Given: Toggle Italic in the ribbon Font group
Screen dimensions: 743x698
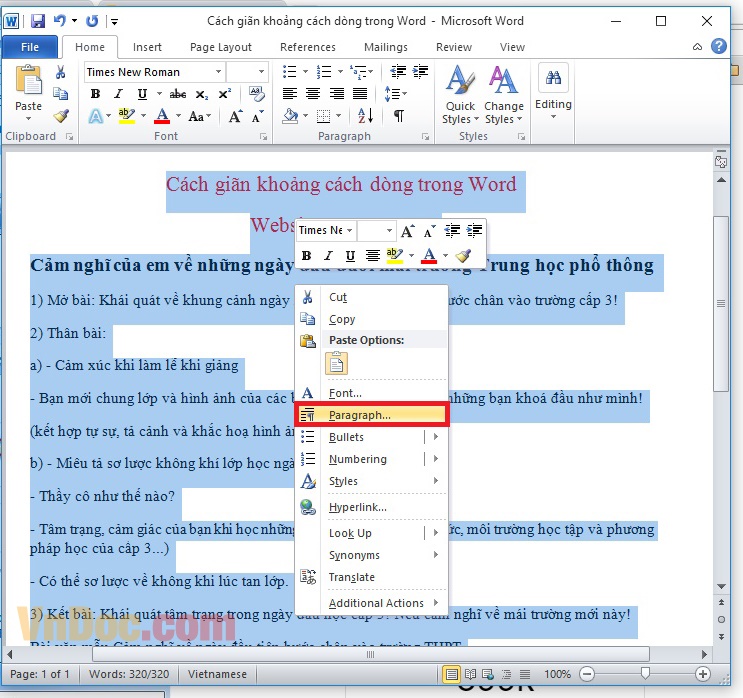Looking at the screenshot, I should (x=118, y=94).
